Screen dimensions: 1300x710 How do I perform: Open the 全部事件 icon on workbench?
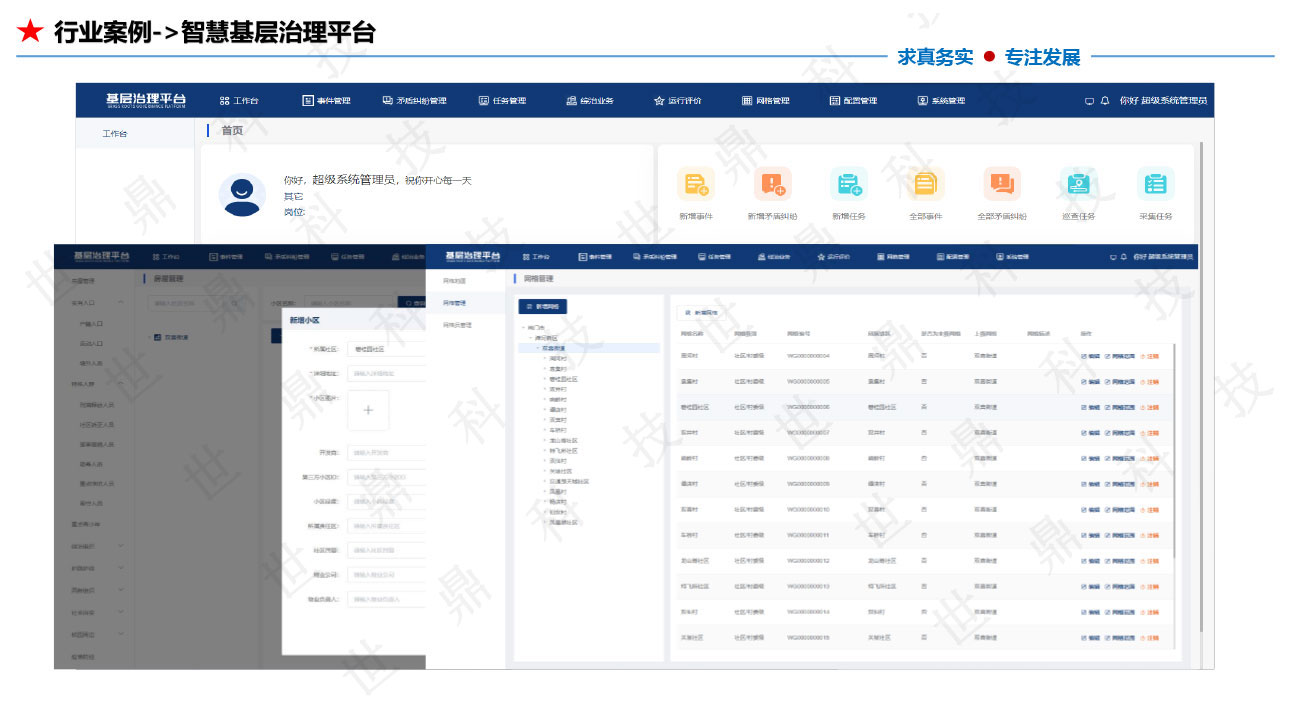pyautogui.click(x=924, y=184)
